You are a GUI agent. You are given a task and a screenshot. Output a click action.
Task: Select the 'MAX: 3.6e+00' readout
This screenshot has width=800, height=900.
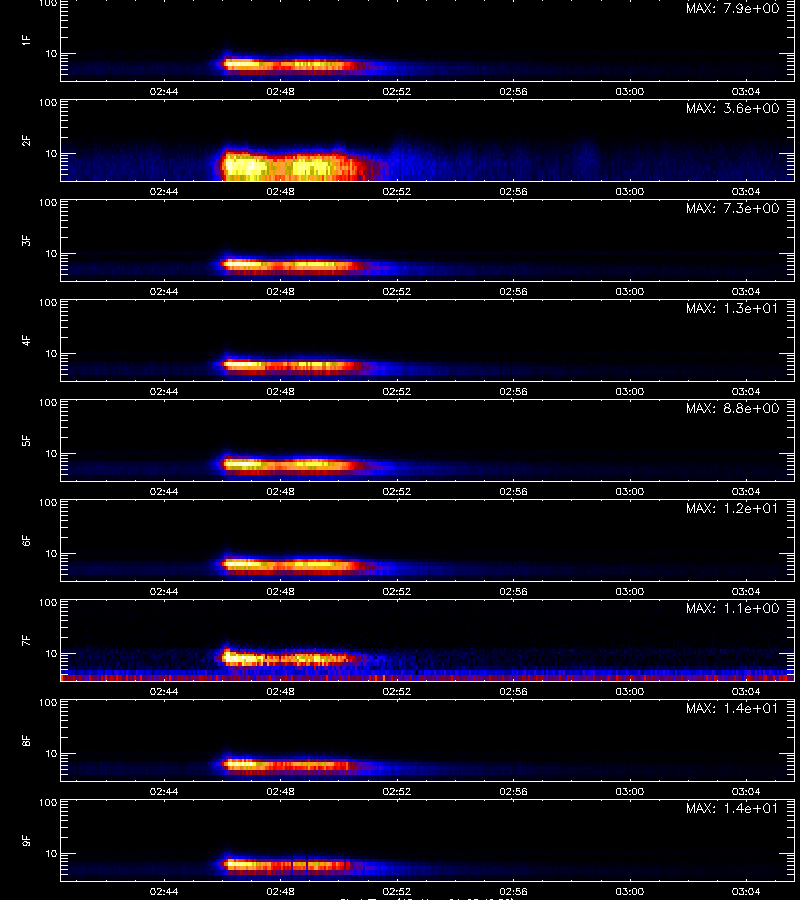tap(732, 108)
